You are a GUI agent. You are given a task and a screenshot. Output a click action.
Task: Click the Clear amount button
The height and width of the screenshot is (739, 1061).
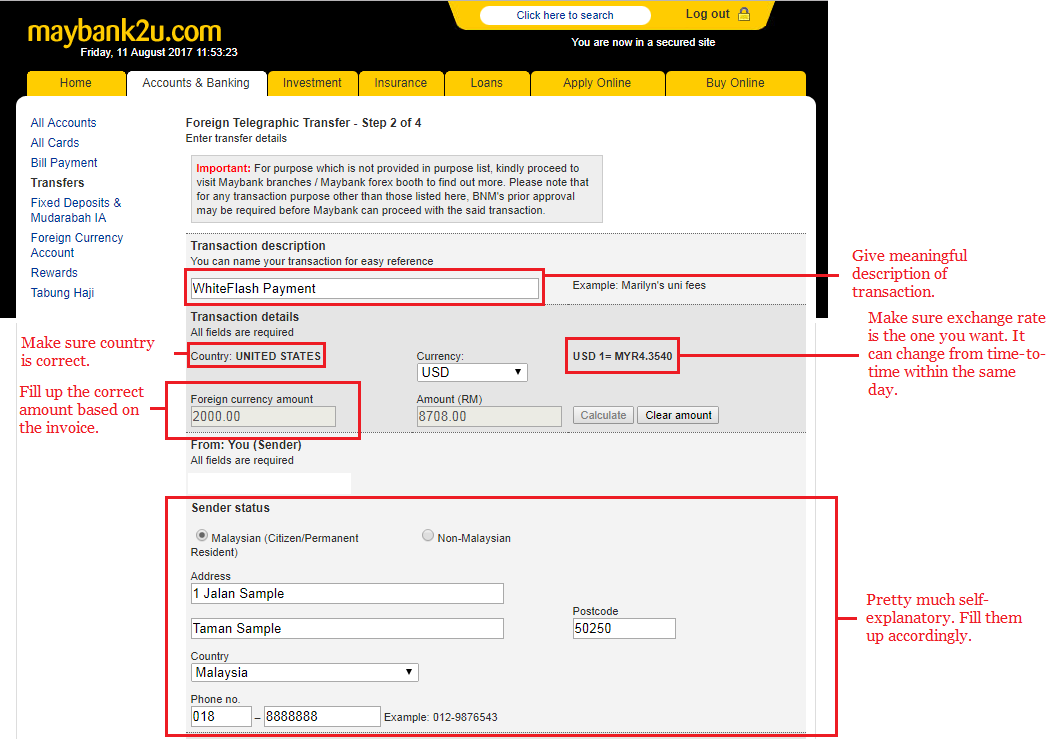point(678,415)
